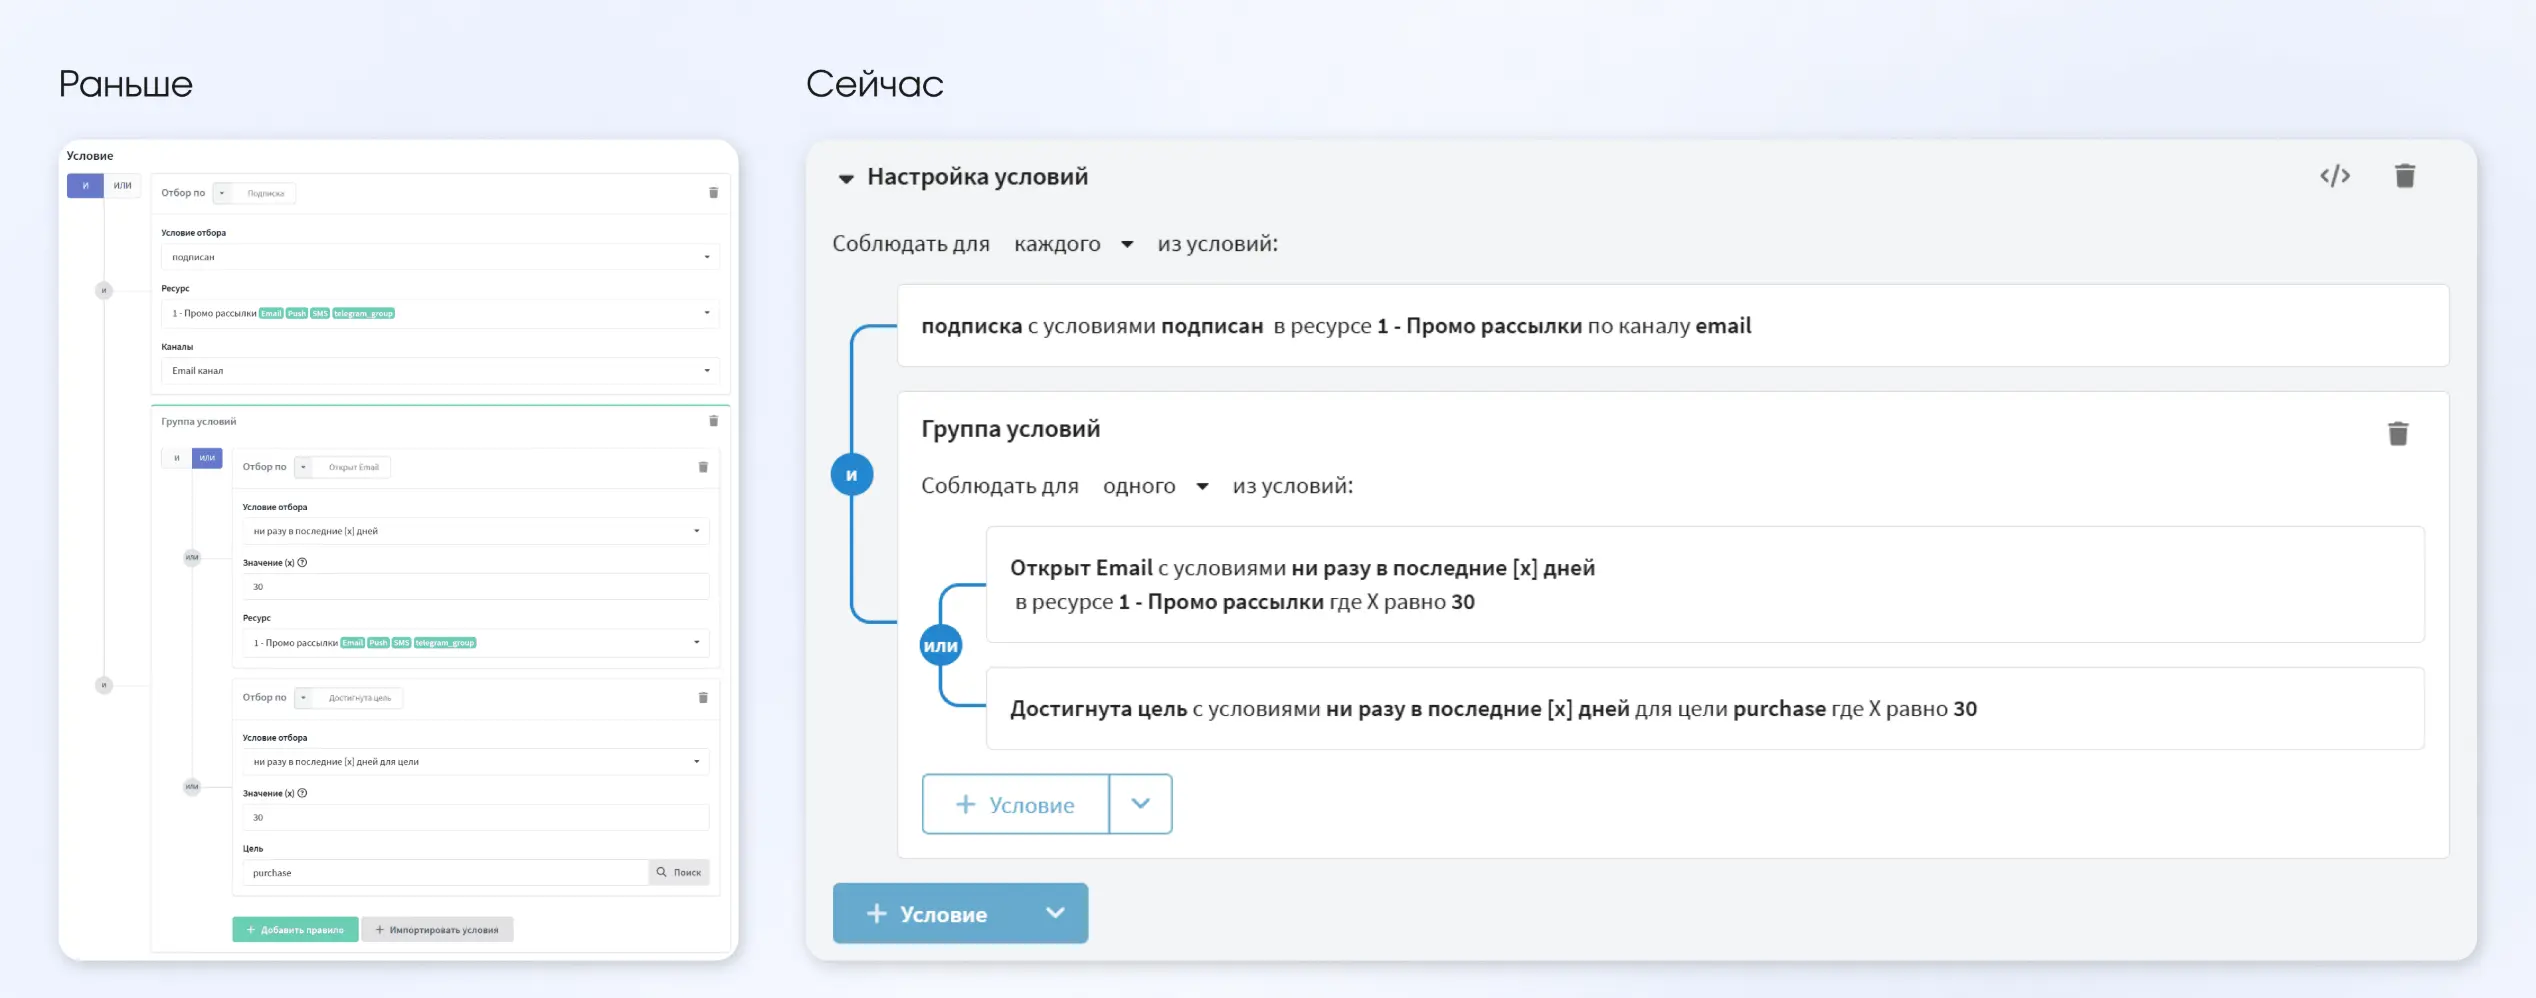This screenshot has width=2536, height=998.
Task: Click the outlined + Условие button inside group
Action: coord(1015,804)
